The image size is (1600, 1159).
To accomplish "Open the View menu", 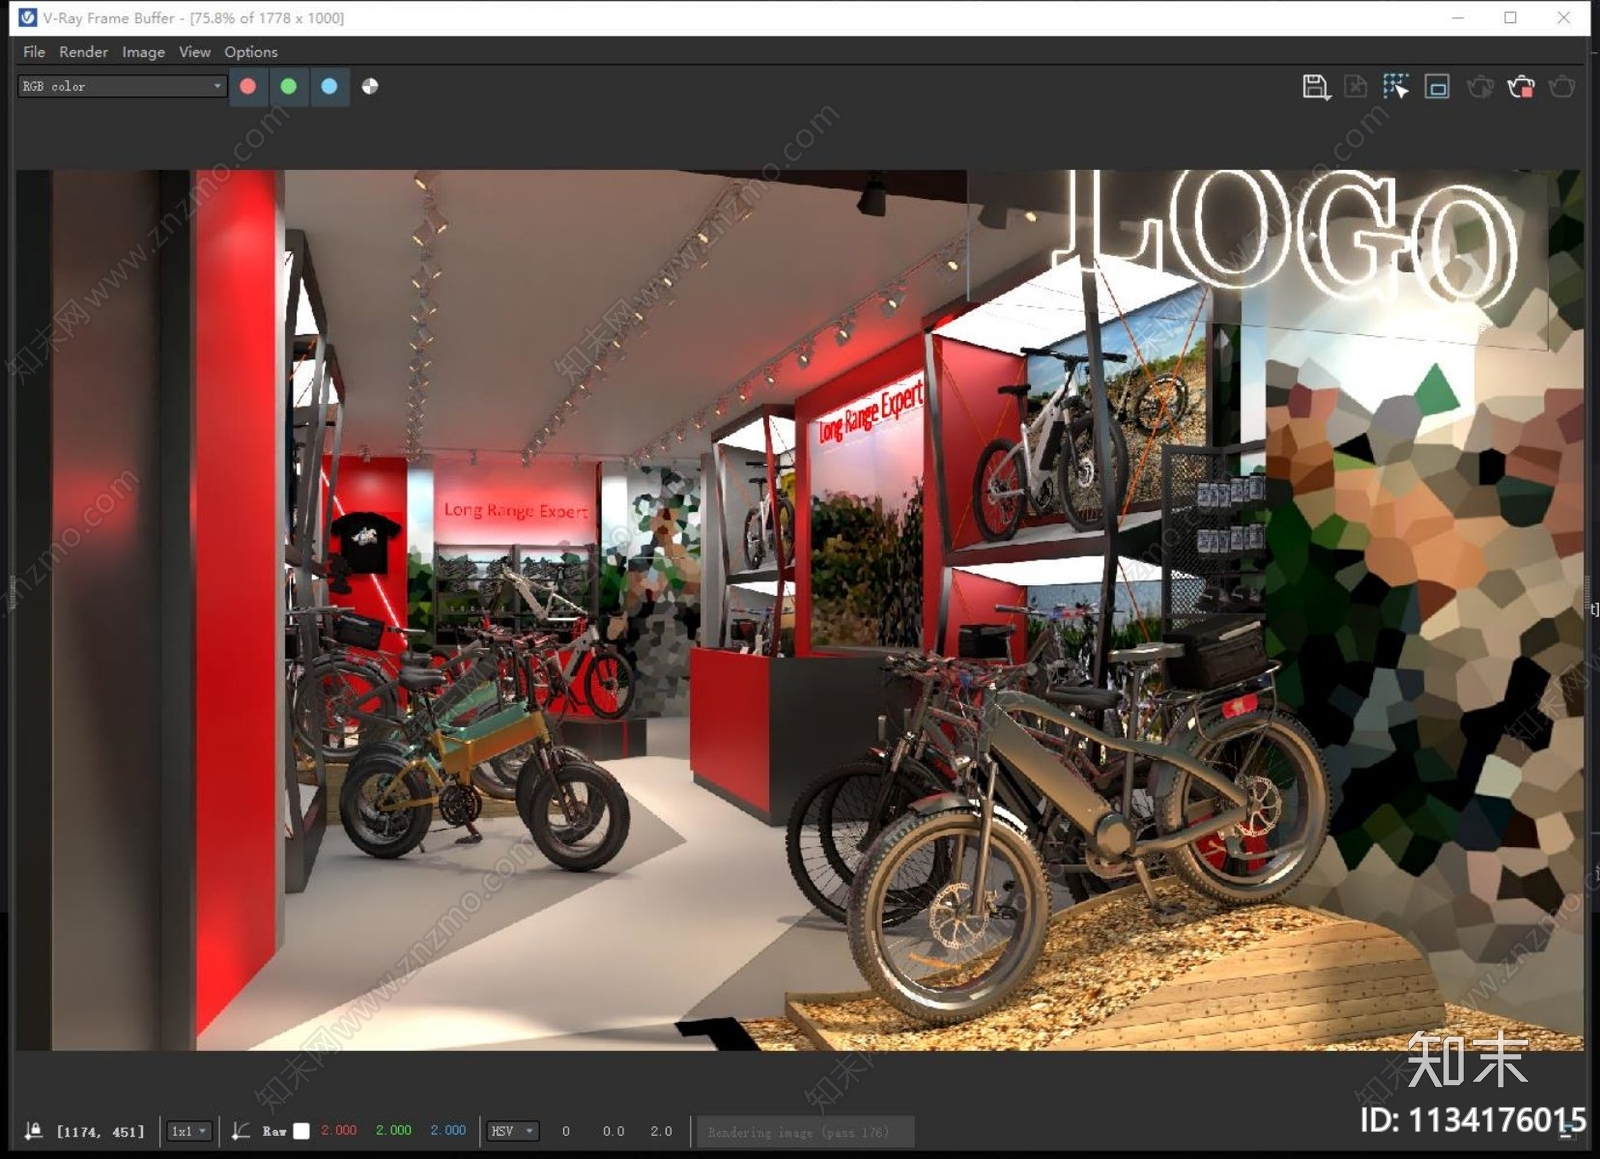I will point(195,52).
